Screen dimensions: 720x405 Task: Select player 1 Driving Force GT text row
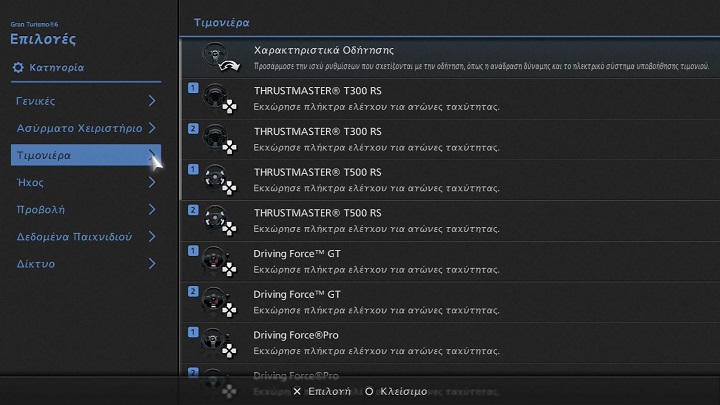[450, 262]
